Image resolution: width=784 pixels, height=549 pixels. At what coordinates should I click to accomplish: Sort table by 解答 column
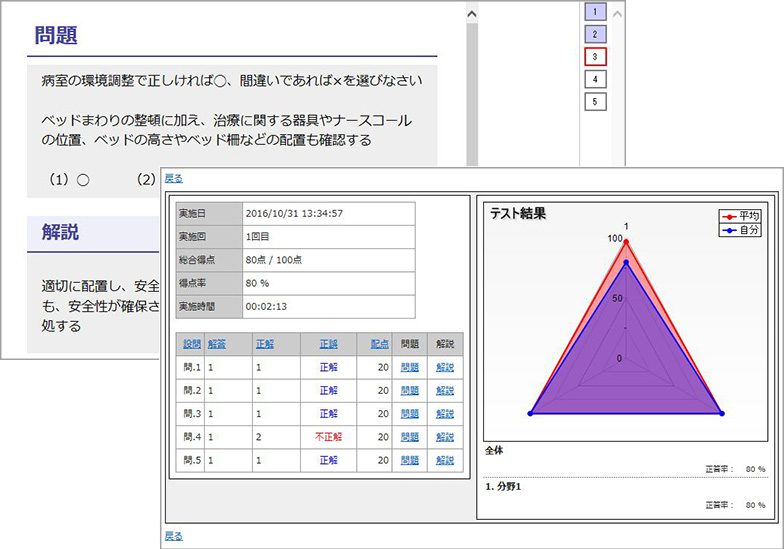coord(217,344)
